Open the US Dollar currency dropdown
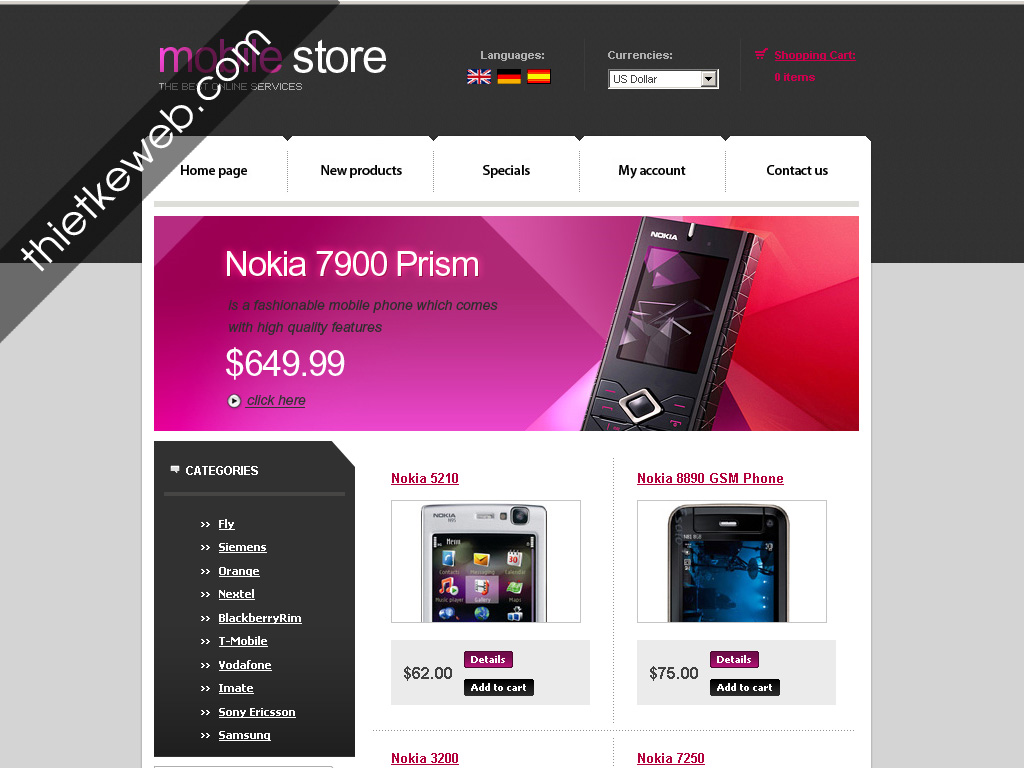The image size is (1024, 768). pyautogui.click(x=663, y=79)
